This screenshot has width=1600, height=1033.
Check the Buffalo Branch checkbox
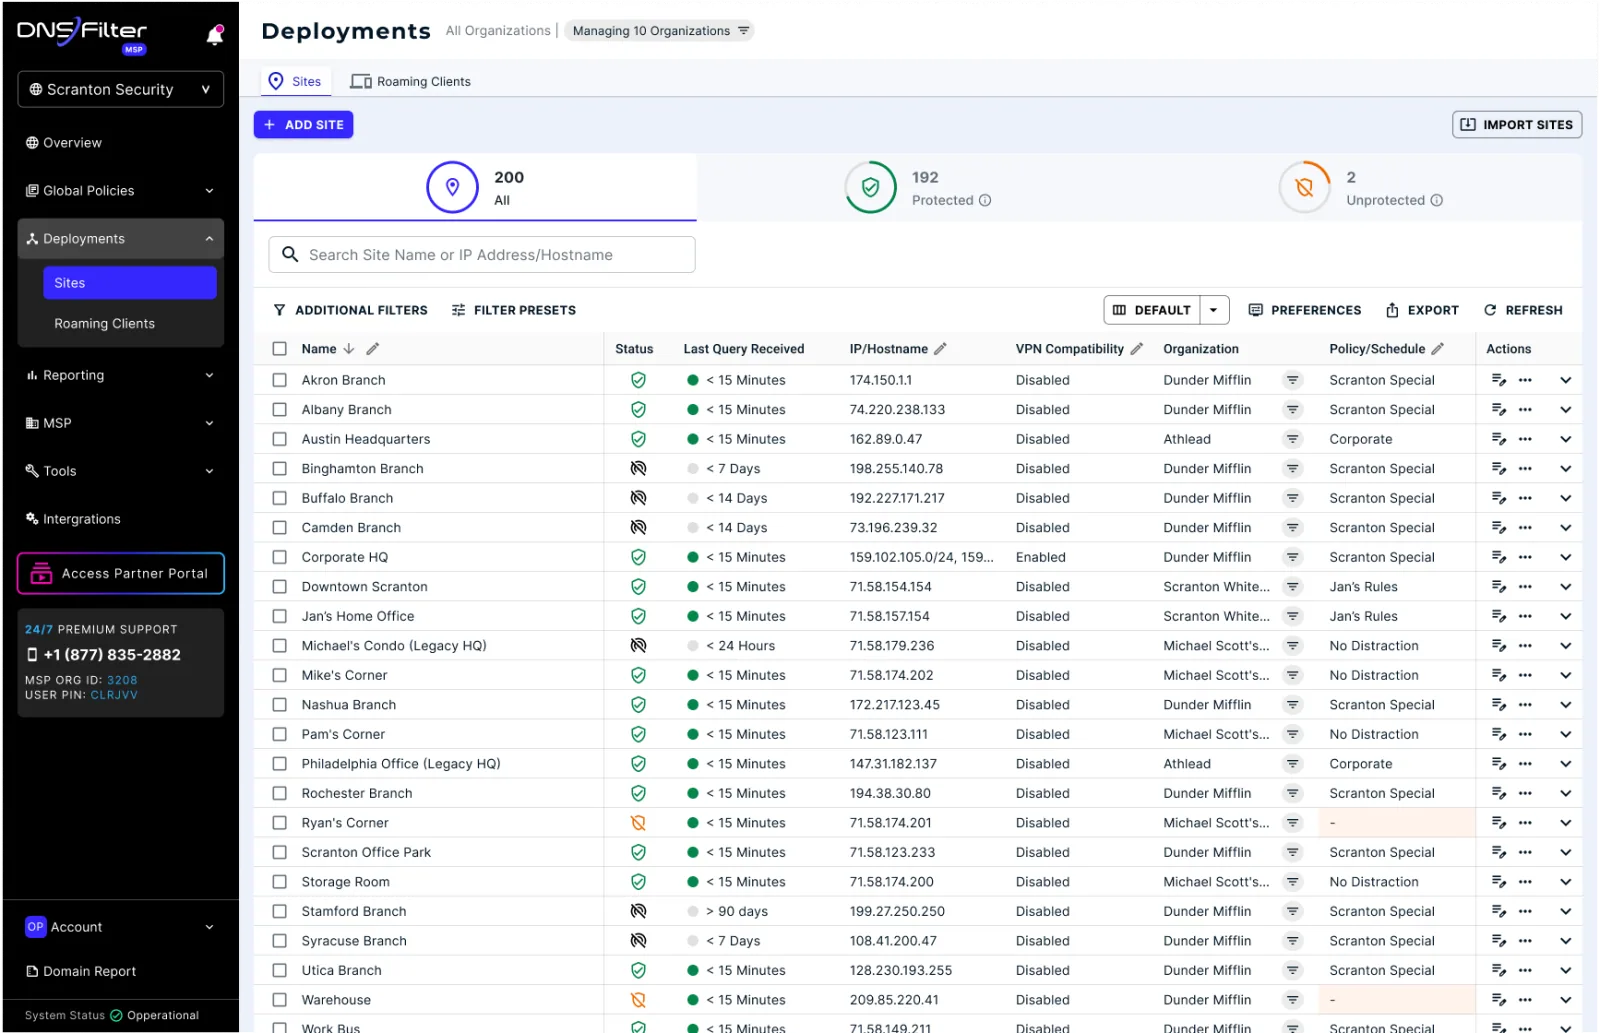click(x=280, y=498)
